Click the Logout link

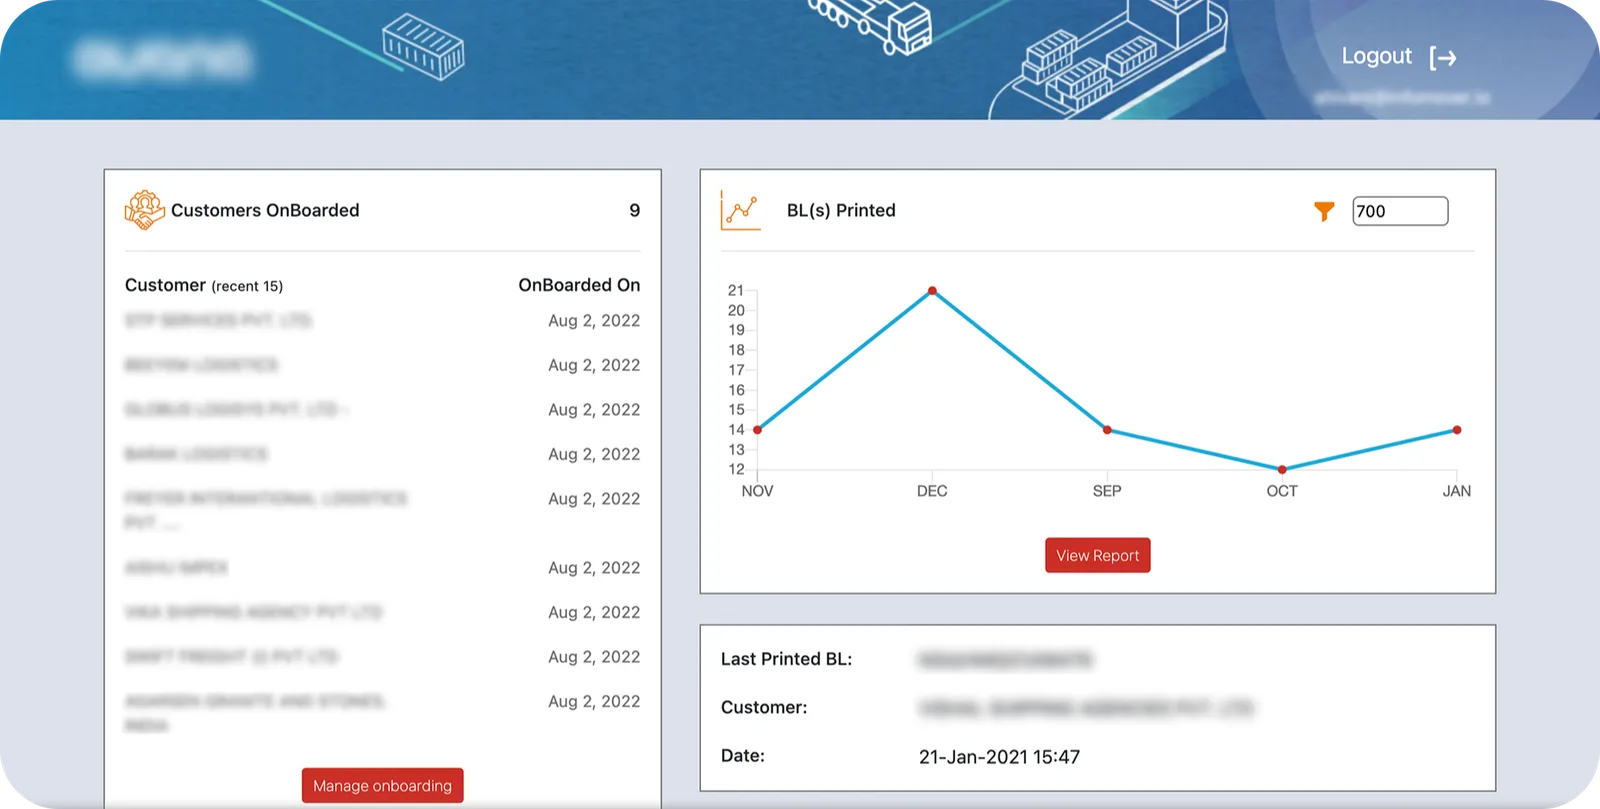[1376, 56]
